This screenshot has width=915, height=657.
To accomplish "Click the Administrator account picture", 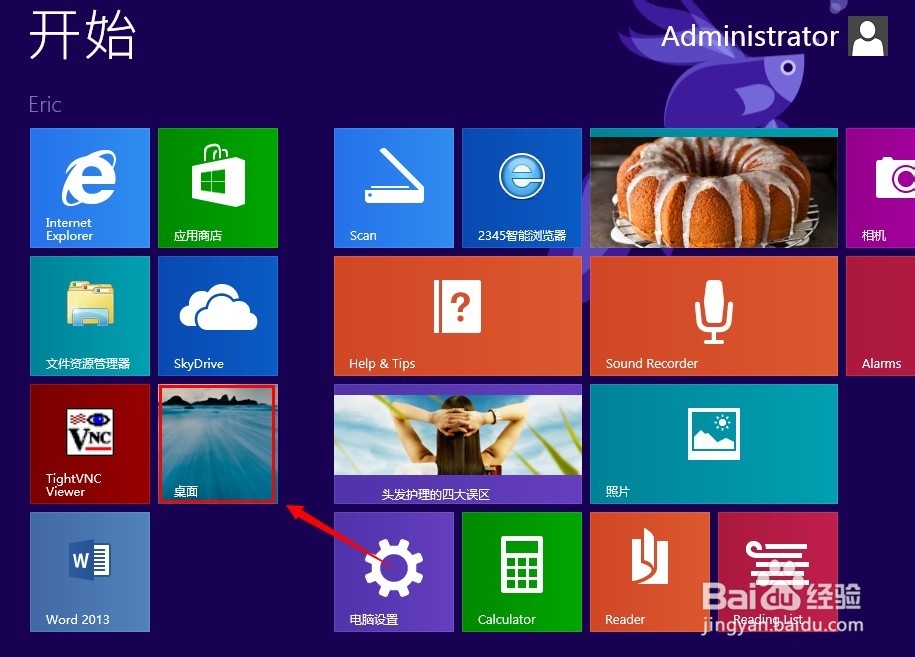I will tap(867, 36).
